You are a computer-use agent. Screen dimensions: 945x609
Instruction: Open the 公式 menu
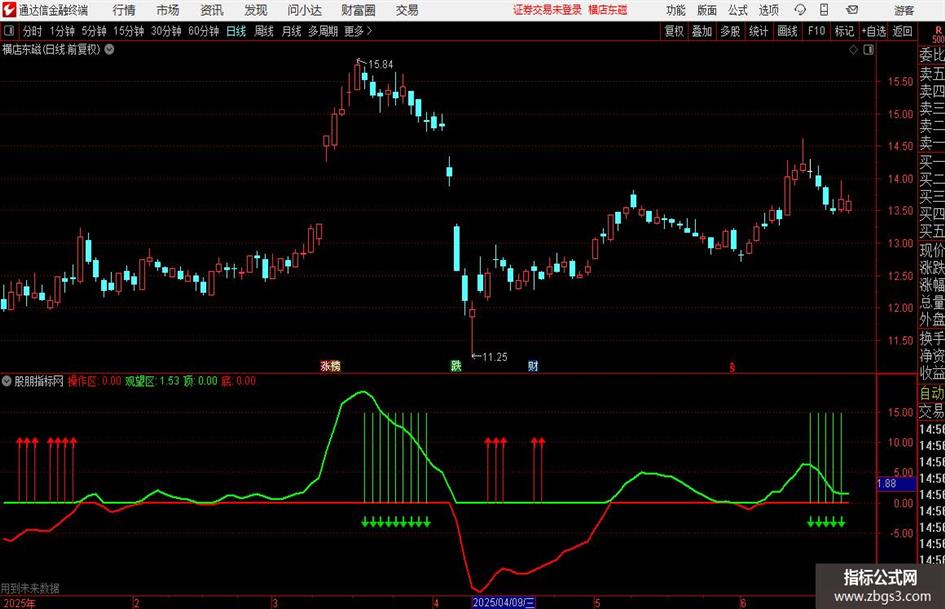(x=738, y=10)
